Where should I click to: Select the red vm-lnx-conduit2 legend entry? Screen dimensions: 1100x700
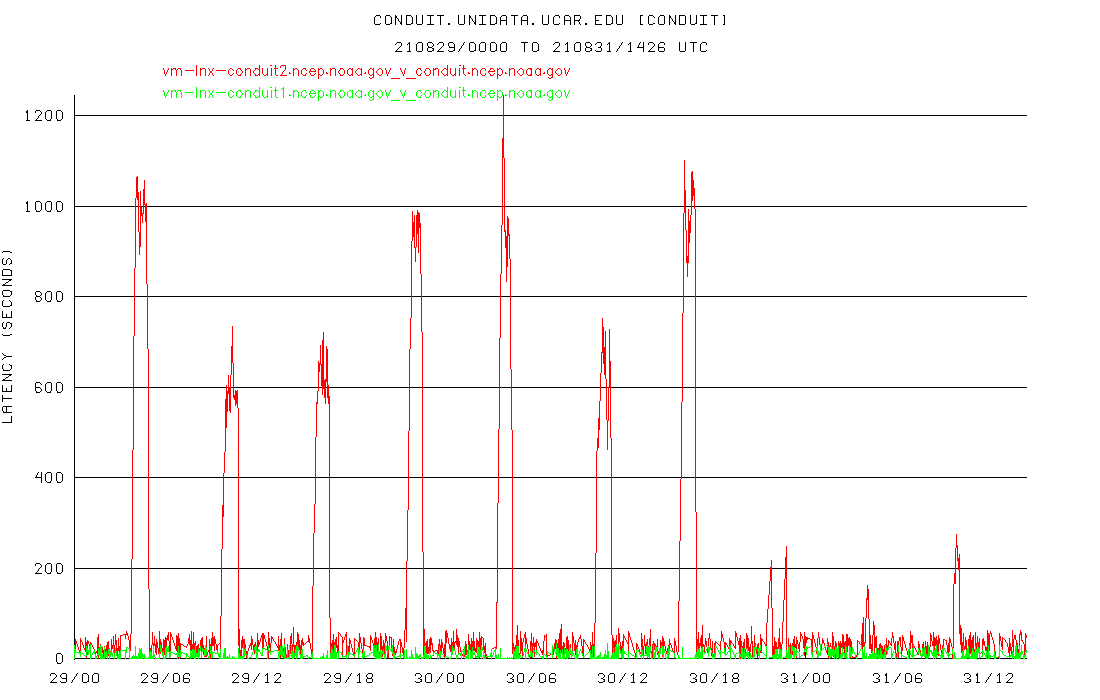coord(366,71)
